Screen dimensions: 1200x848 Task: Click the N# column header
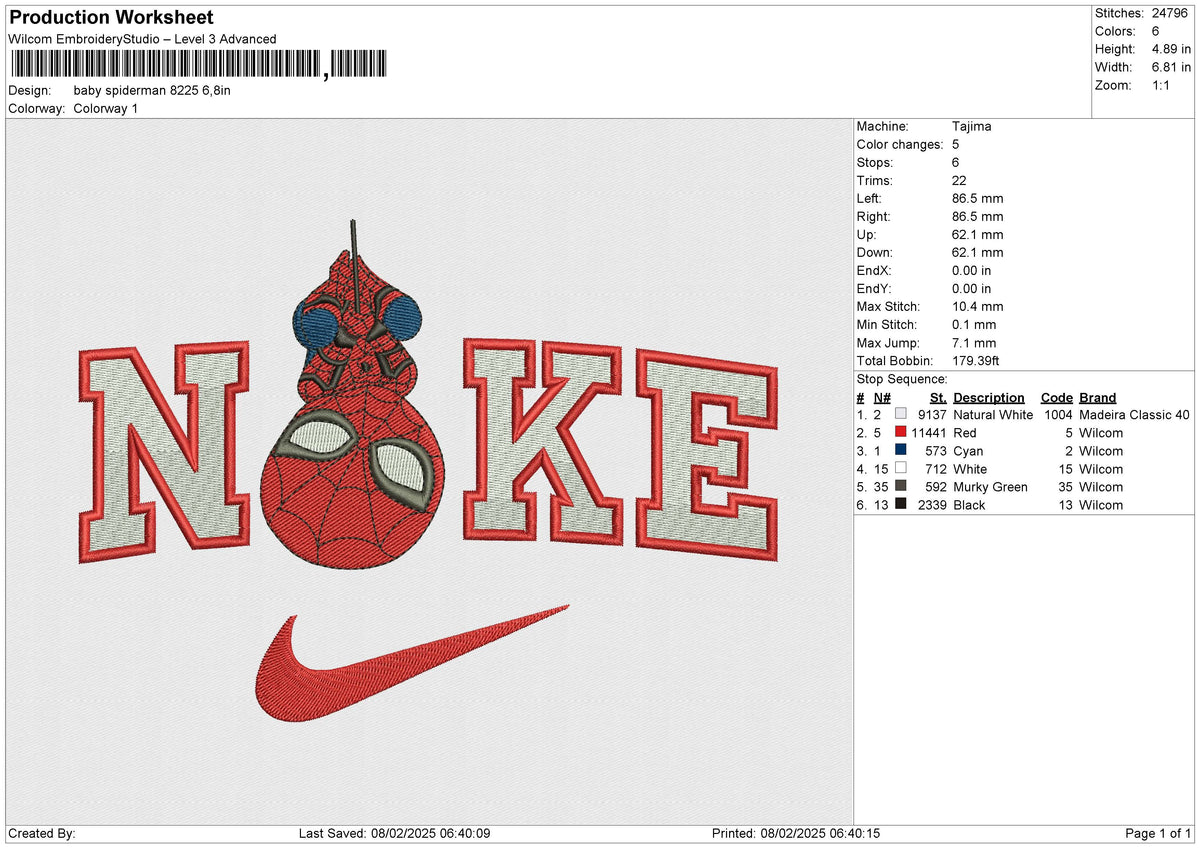882,398
